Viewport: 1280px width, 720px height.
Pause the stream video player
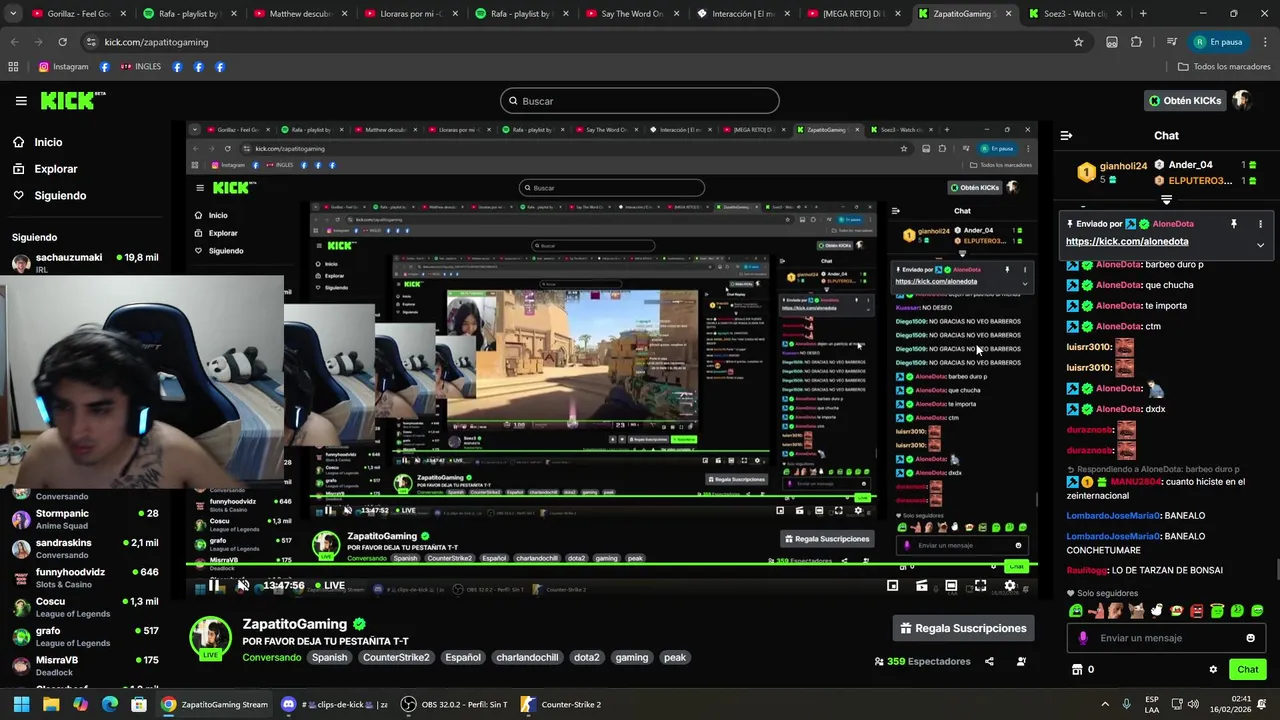tap(215, 586)
